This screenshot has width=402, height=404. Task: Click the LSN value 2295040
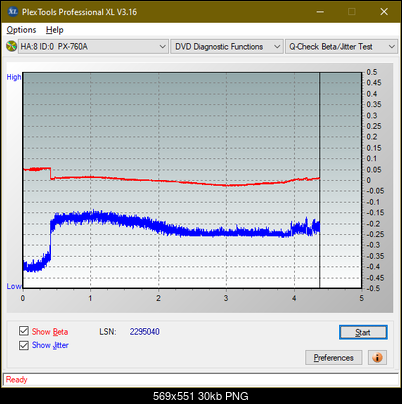[x=145, y=332]
